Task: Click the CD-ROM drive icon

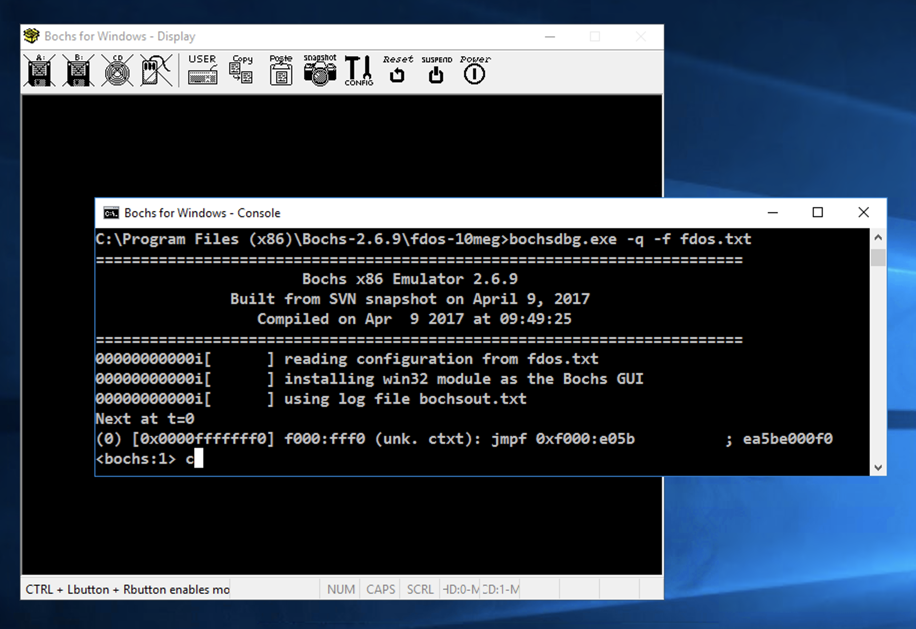Action: 117,70
